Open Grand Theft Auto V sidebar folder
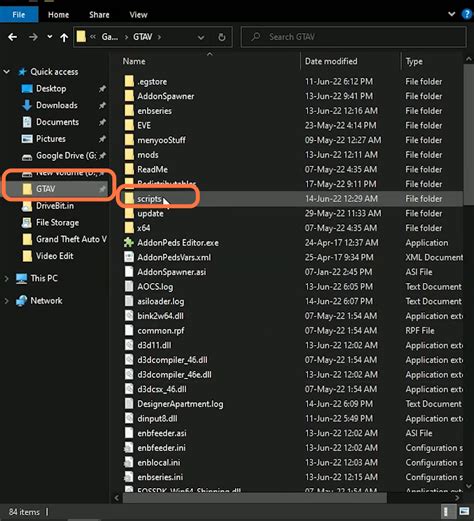The image size is (474, 521). (71, 239)
